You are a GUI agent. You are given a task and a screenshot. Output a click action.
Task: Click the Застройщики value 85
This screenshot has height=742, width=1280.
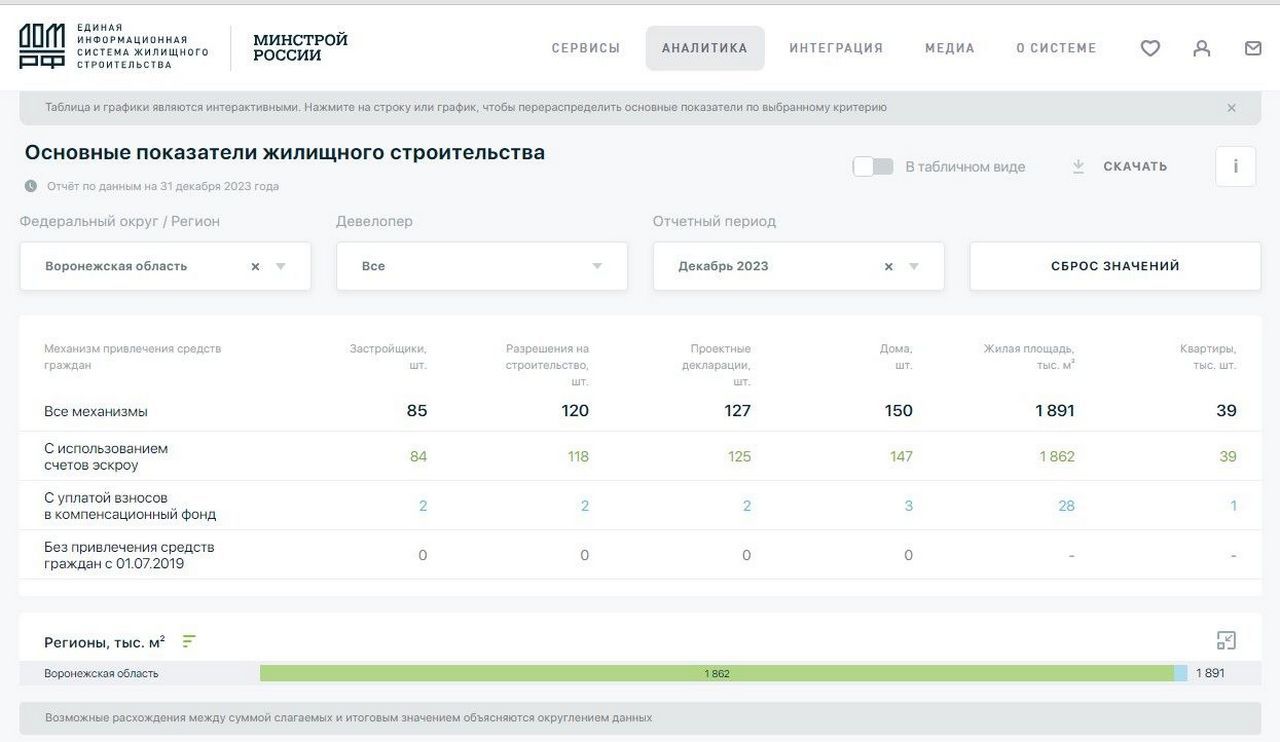point(417,411)
